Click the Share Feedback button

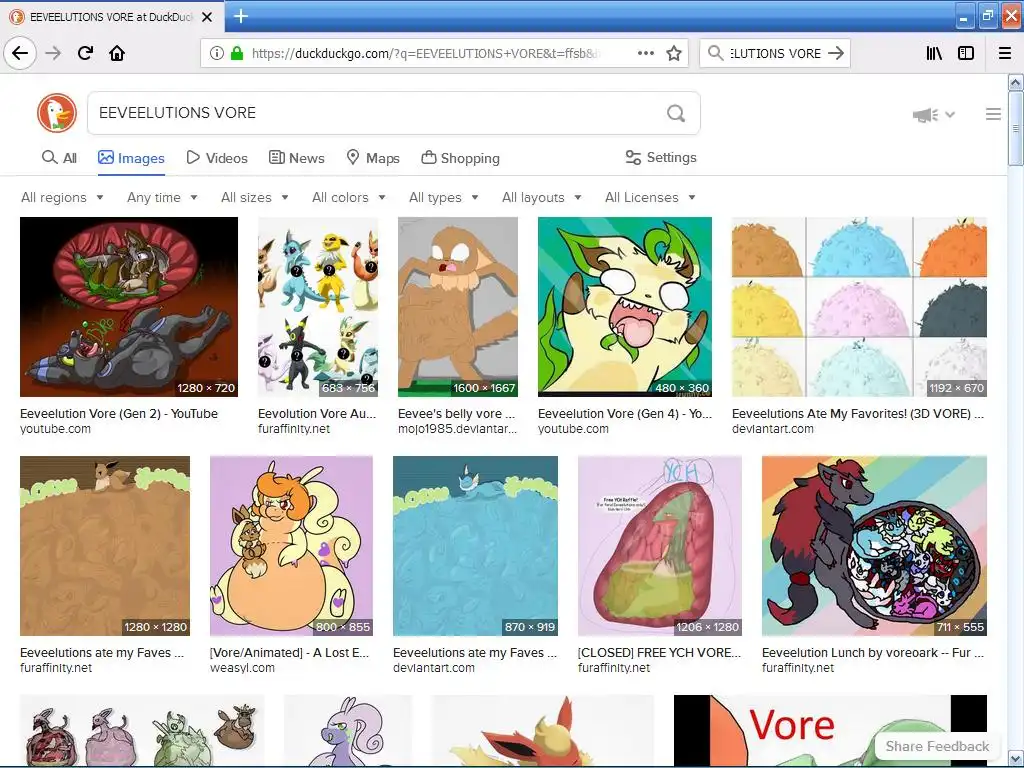coord(936,746)
